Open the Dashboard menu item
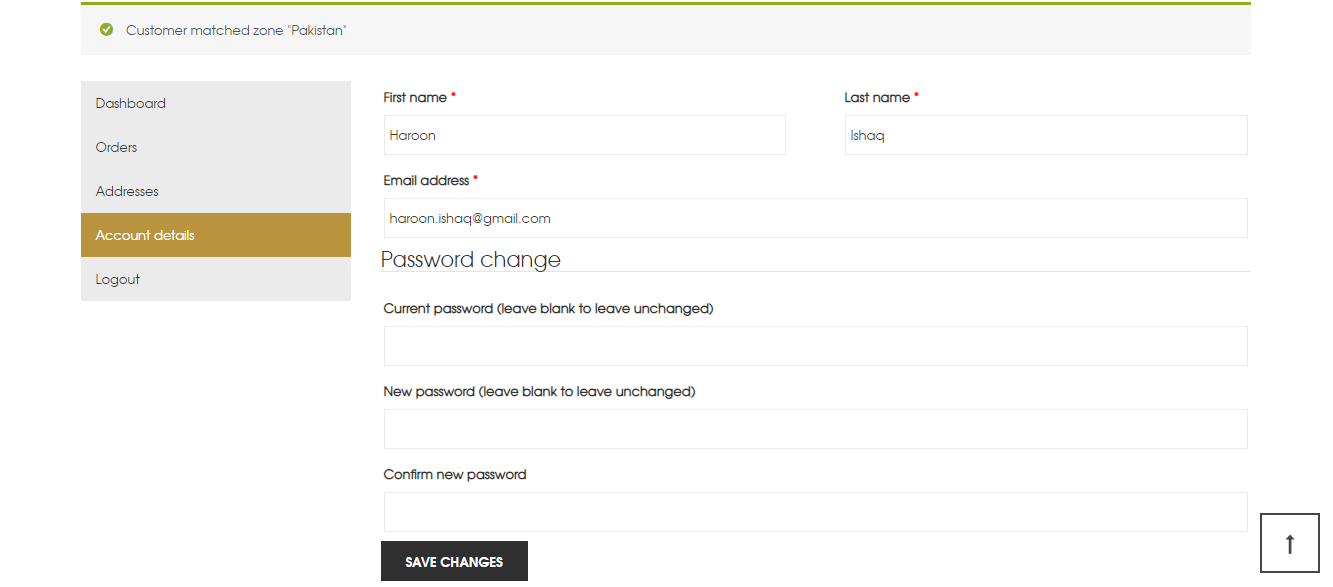The height and width of the screenshot is (587, 1333). 216,103
